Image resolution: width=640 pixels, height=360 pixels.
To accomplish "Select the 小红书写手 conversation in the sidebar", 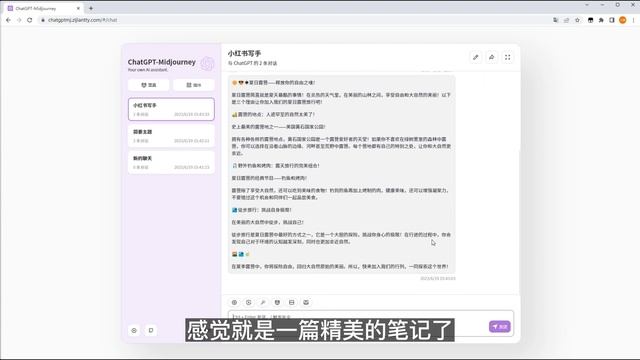I will pyautogui.click(x=171, y=109).
